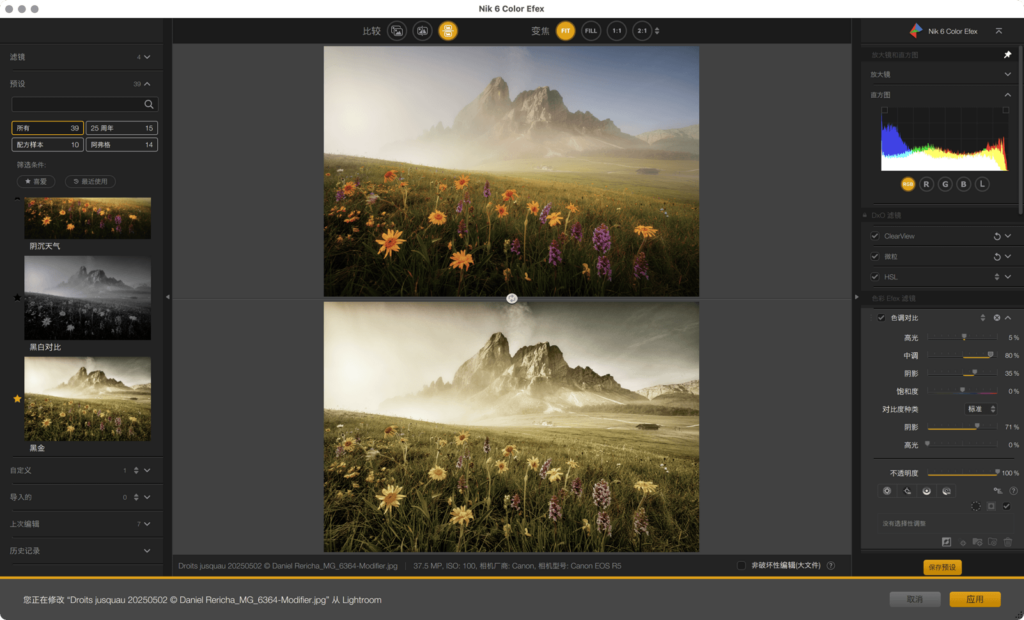Set zoom to FIT
1024x620 pixels.
click(566, 31)
